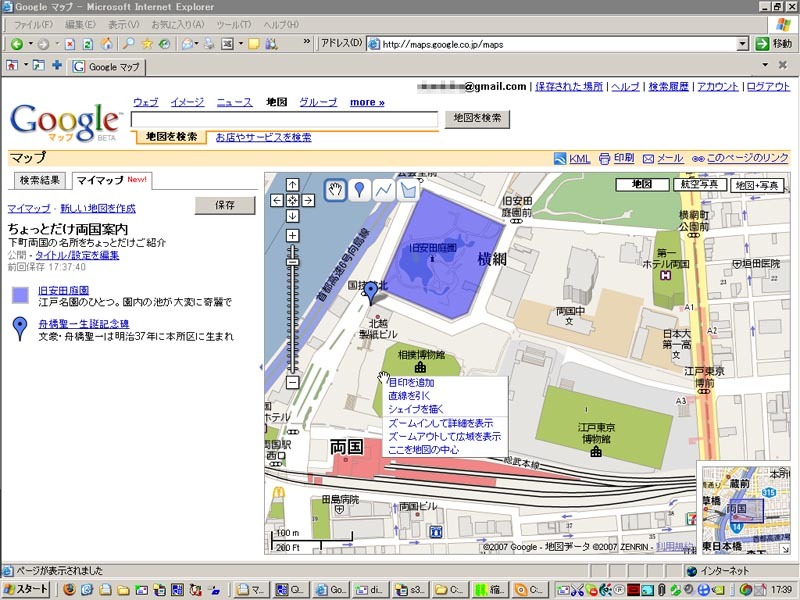Click the blue plus icon beside the tab
Viewport: 800px width, 600px height.
click(57, 65)
